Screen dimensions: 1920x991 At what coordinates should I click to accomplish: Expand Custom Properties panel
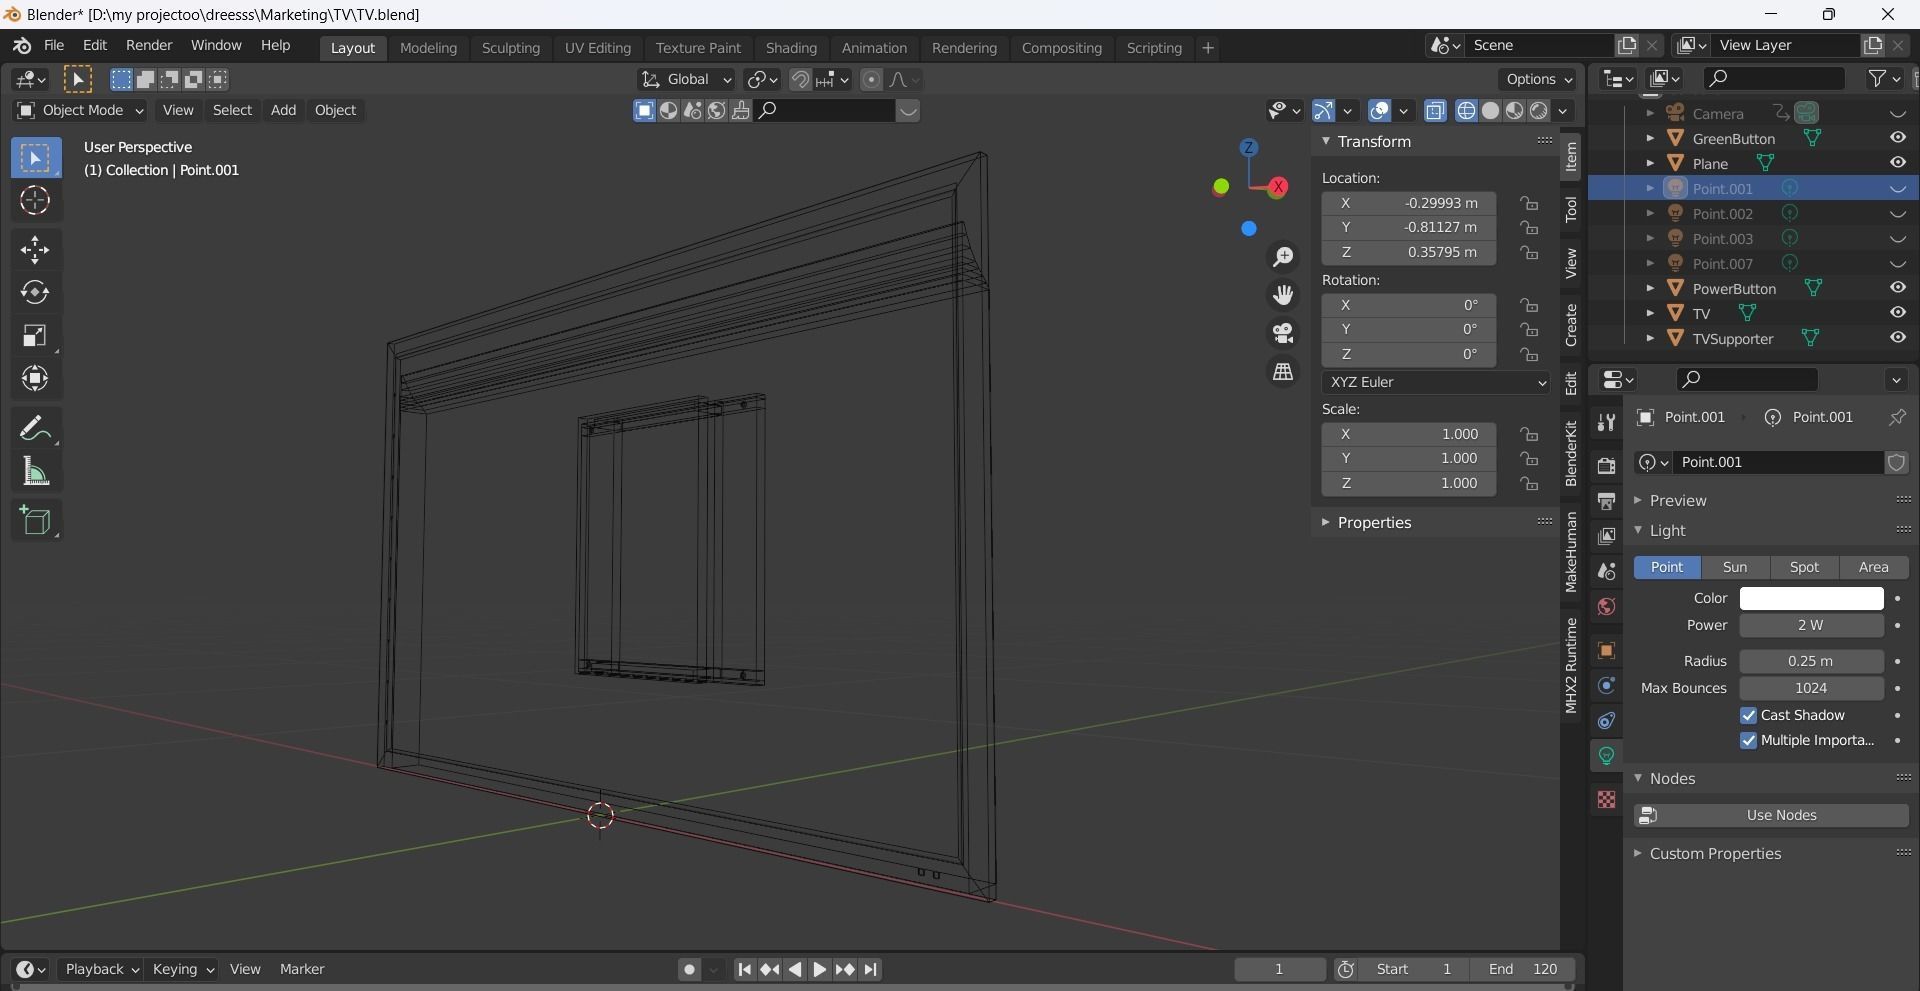[1715, 854]
